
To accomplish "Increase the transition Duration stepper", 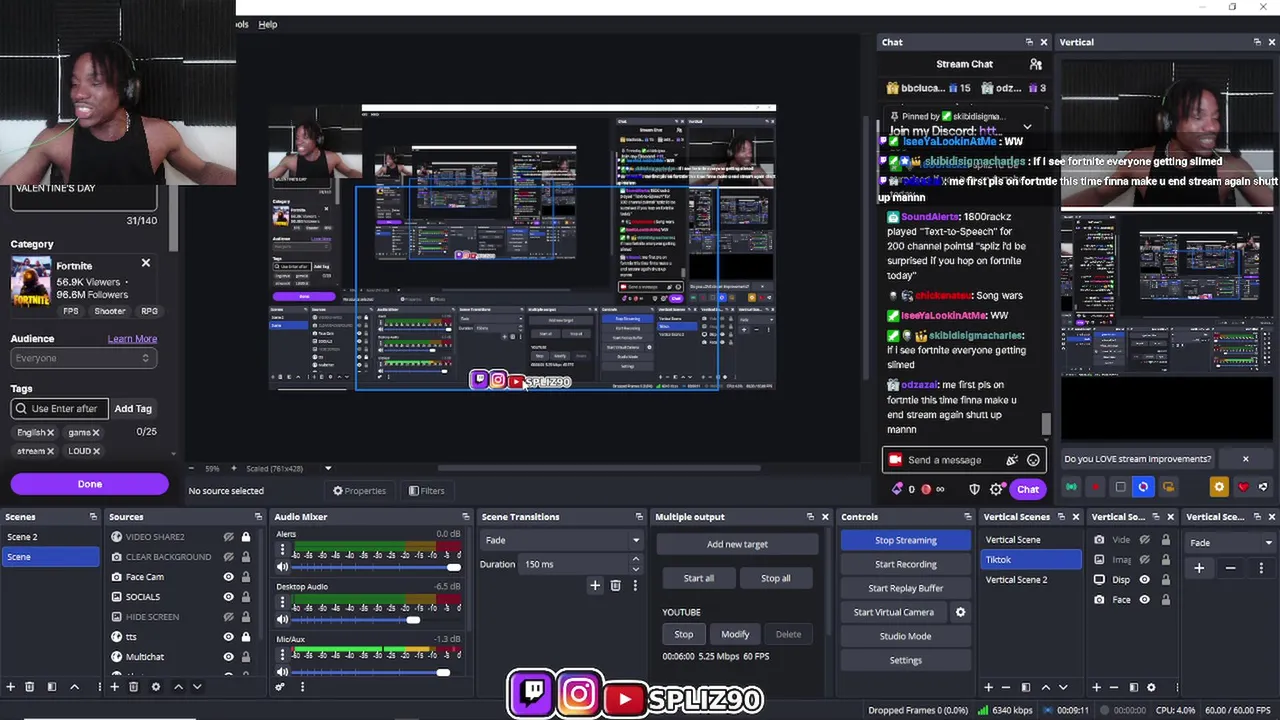I will tap(635, 559).
